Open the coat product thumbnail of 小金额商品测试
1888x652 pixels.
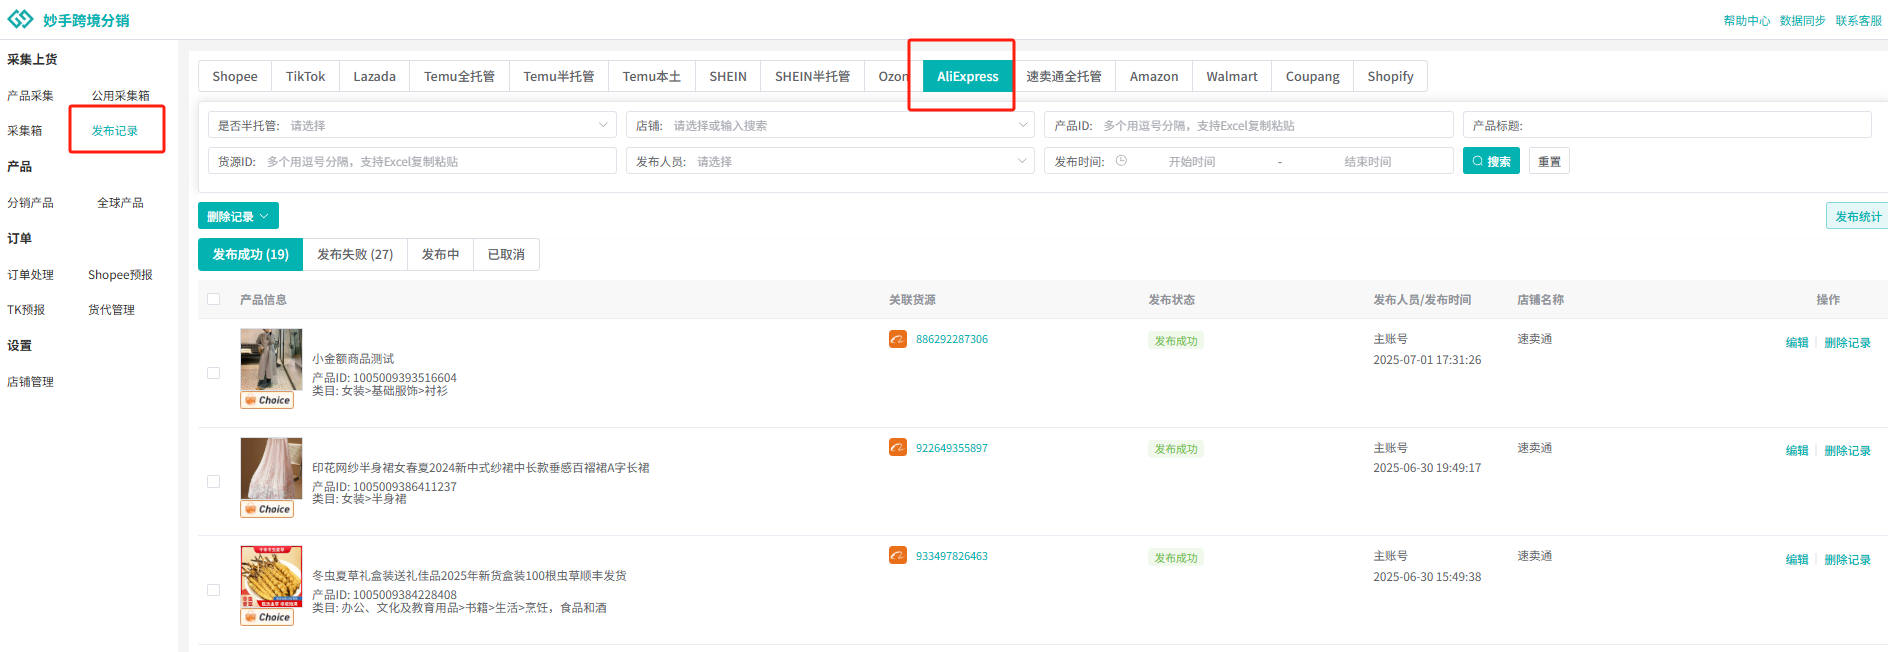271,360
